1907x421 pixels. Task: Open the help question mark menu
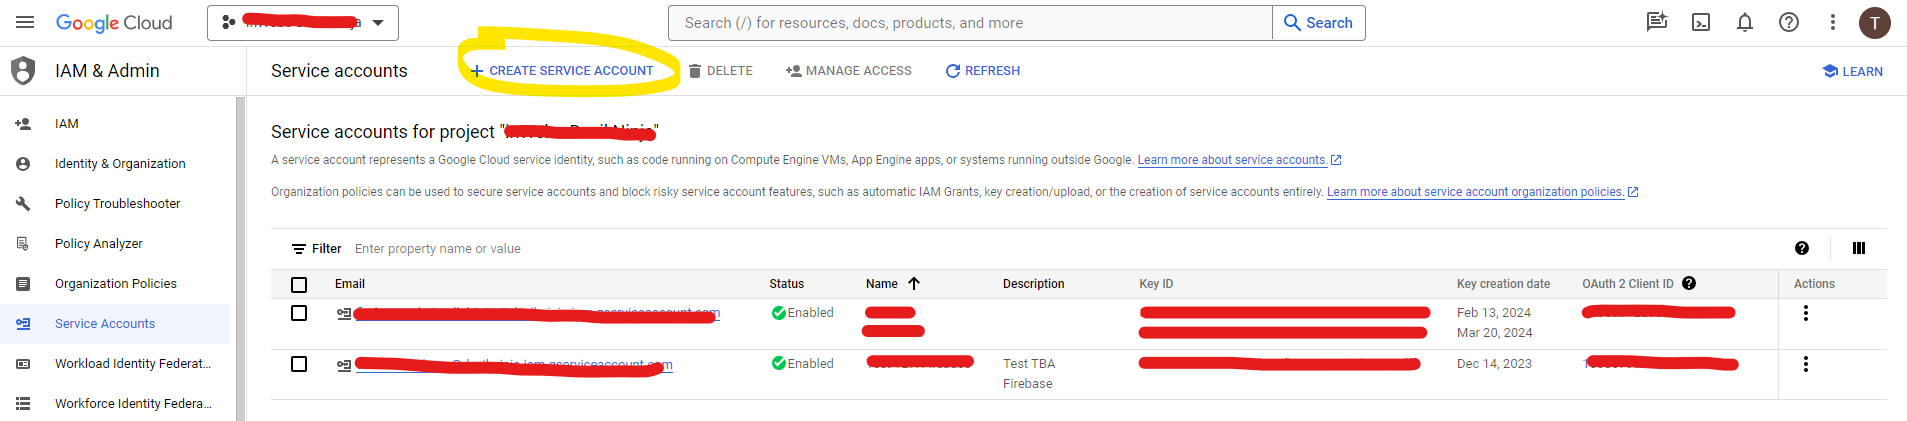tap(1789, 22)
